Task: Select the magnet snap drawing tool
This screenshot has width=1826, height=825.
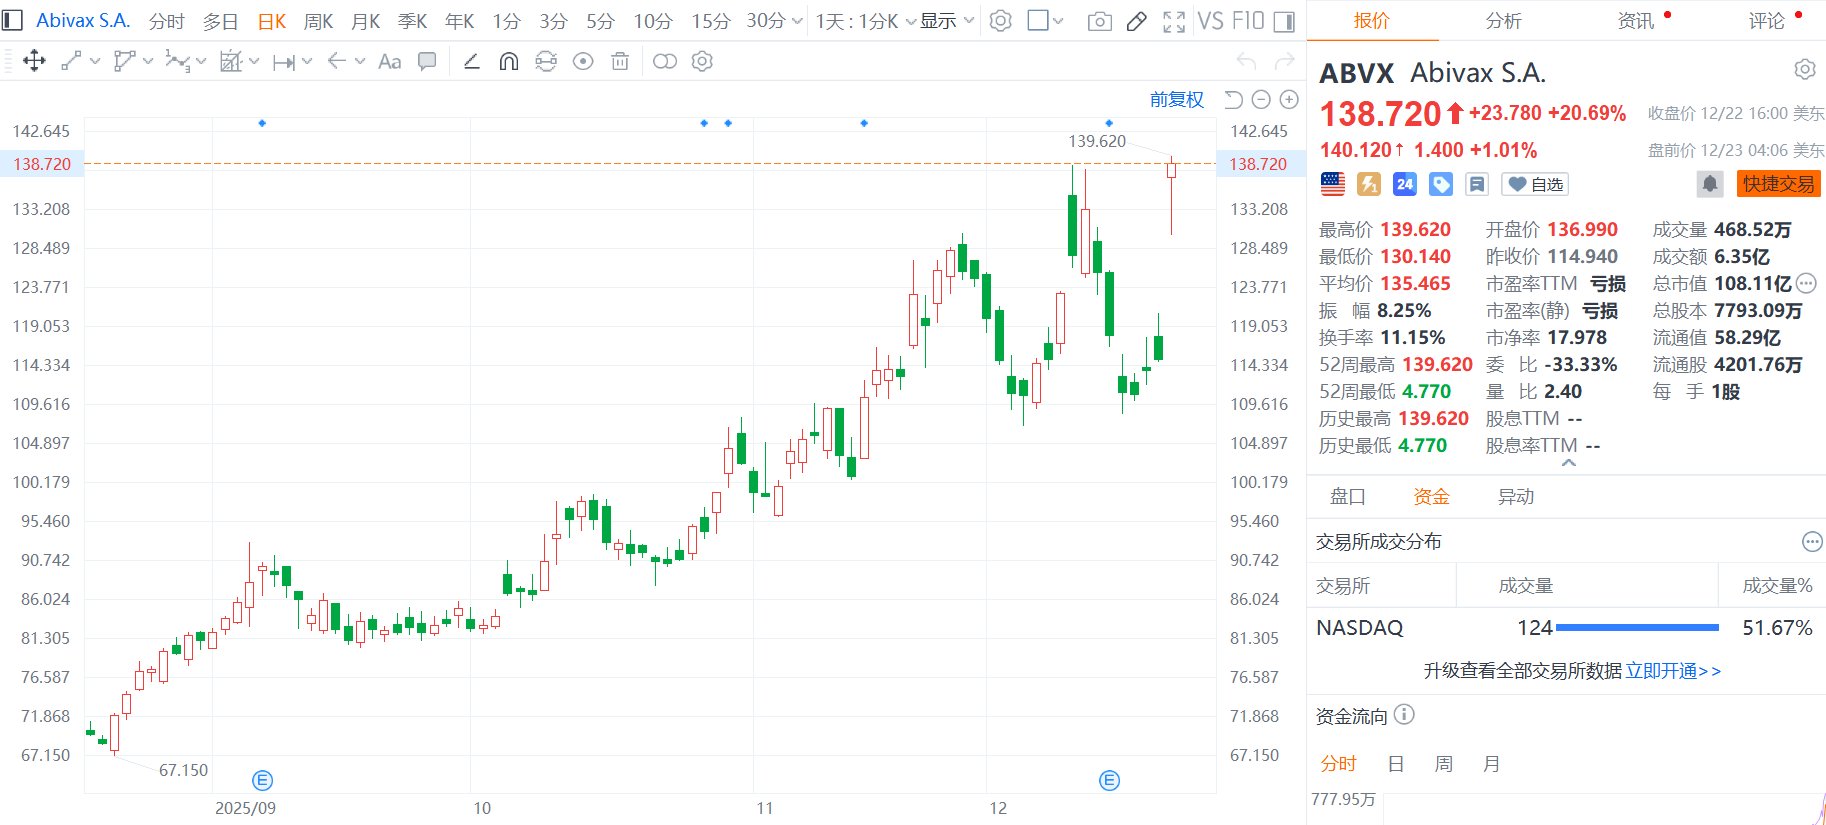Action: point(509,62)
